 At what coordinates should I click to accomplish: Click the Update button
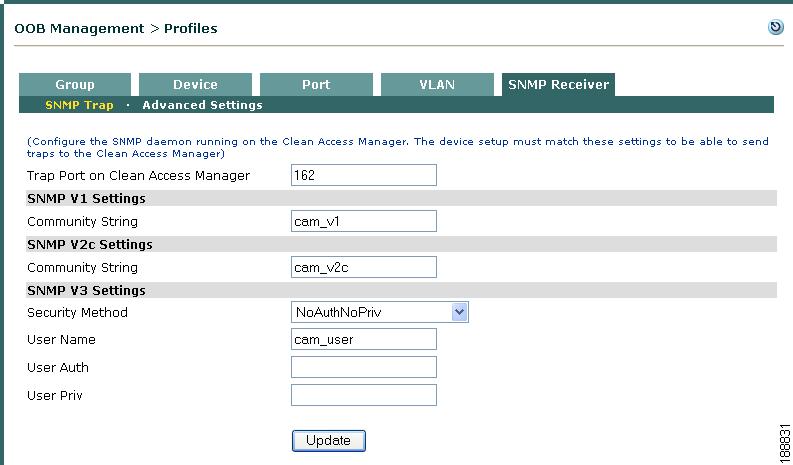328,441
